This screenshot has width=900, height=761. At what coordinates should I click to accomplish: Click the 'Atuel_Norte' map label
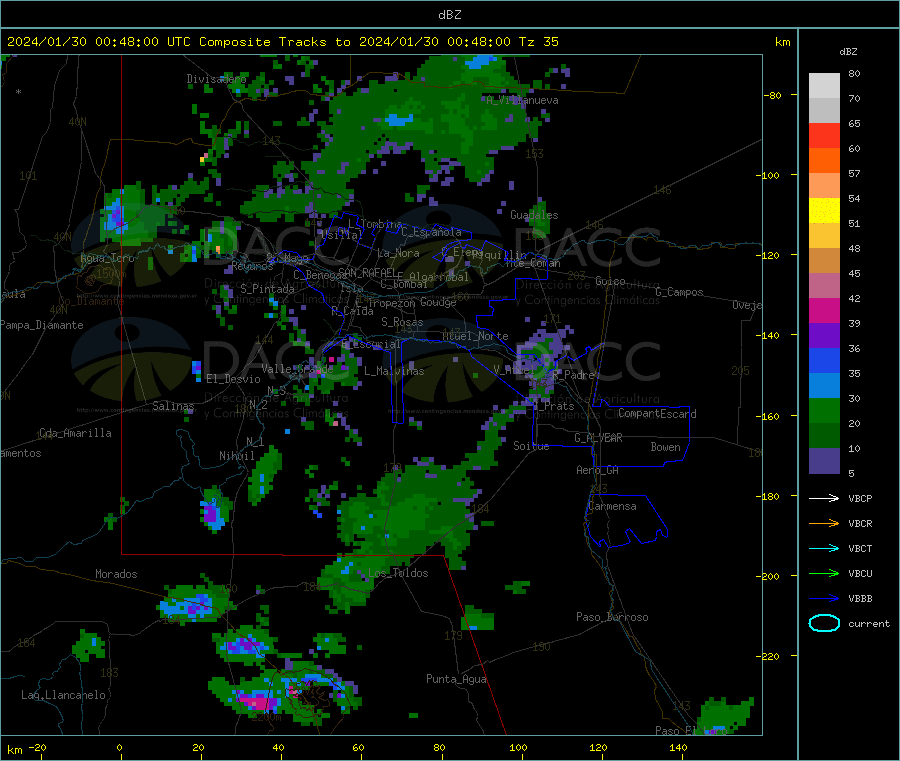(475, 336)
